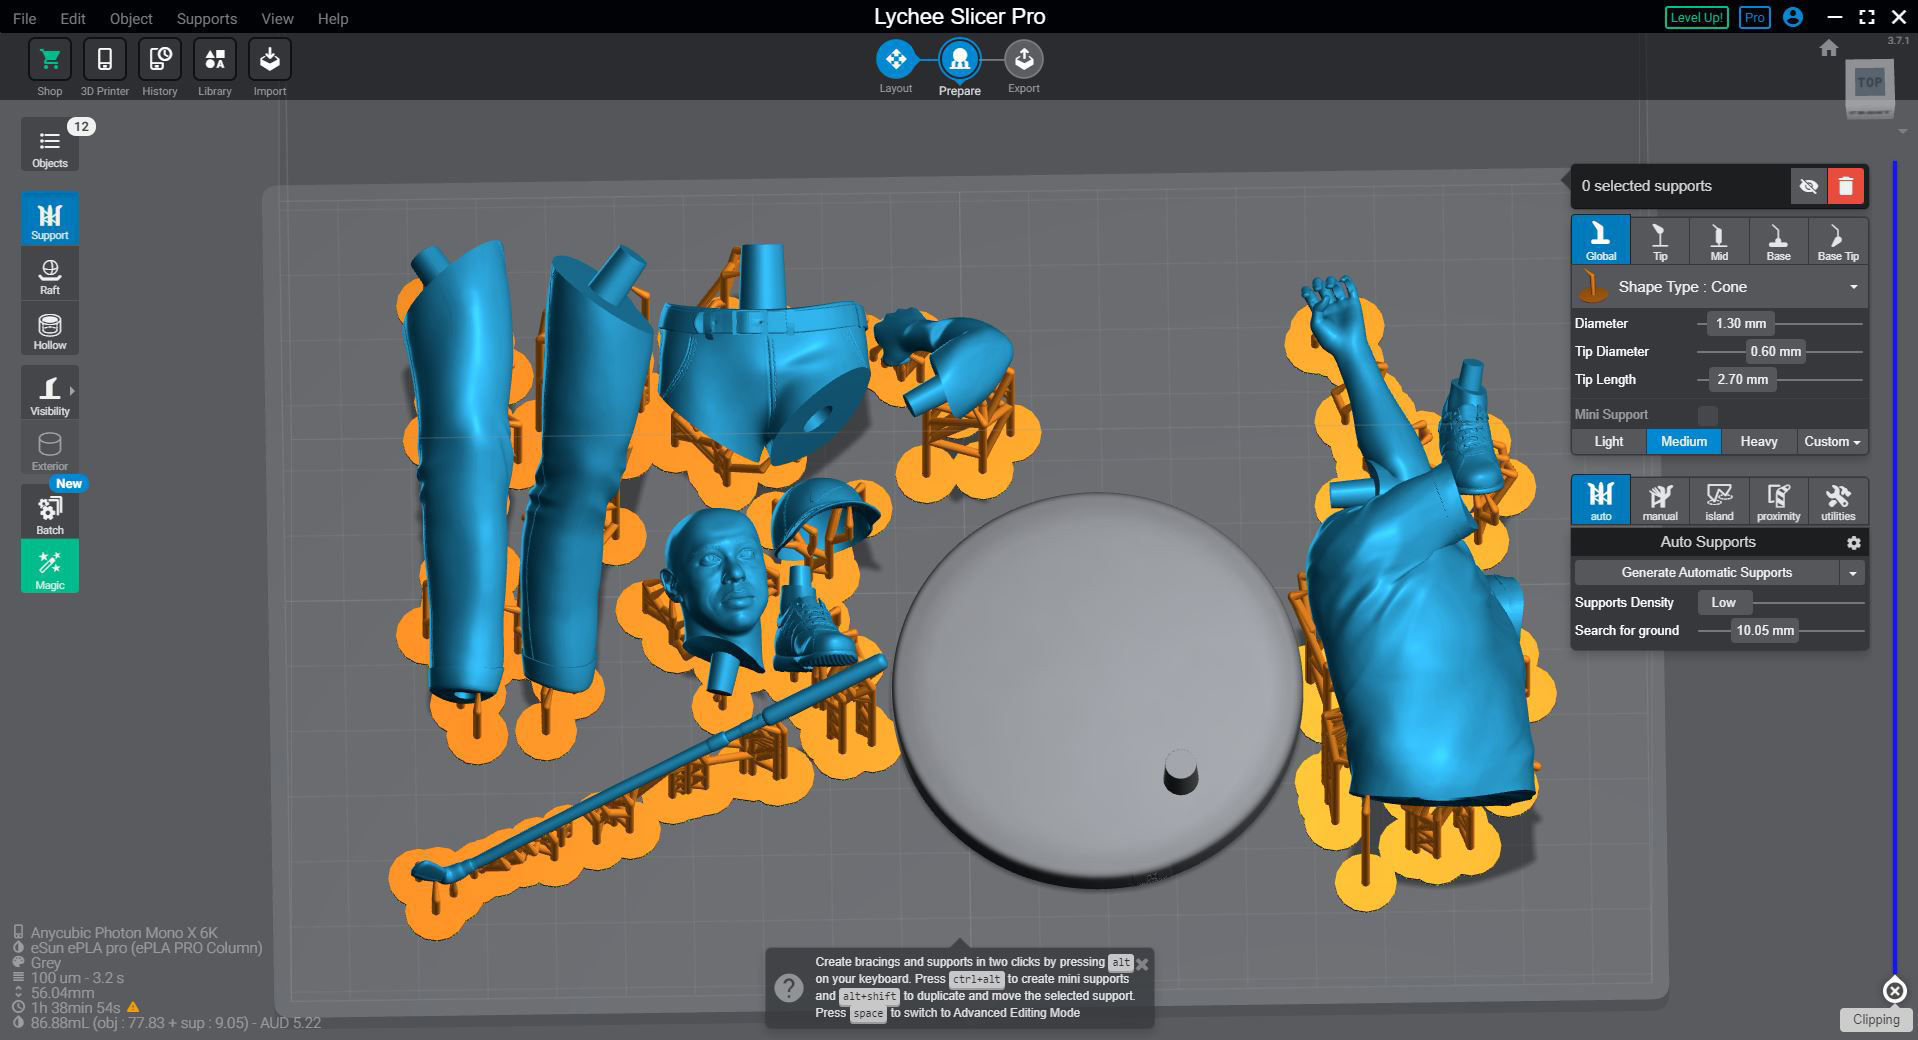The height and width of the screenshot is (1040, 1918).
Task: Click the Clipping button
Action: (x=1876, y=1020)
